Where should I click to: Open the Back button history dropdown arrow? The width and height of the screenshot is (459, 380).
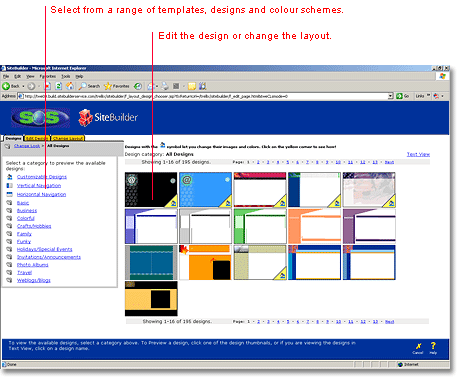[23, 86]
